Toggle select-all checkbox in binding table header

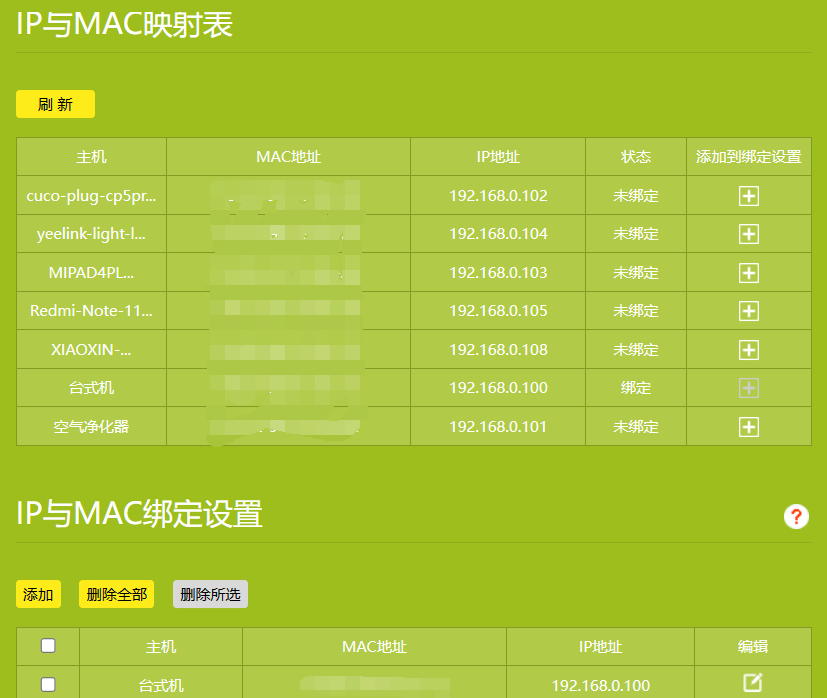pyautogui.click(x=48, y=645)
